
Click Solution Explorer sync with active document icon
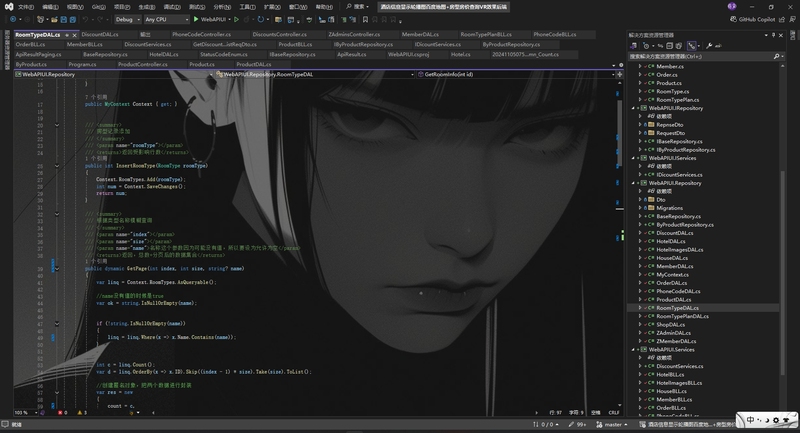tap(660, 45)
